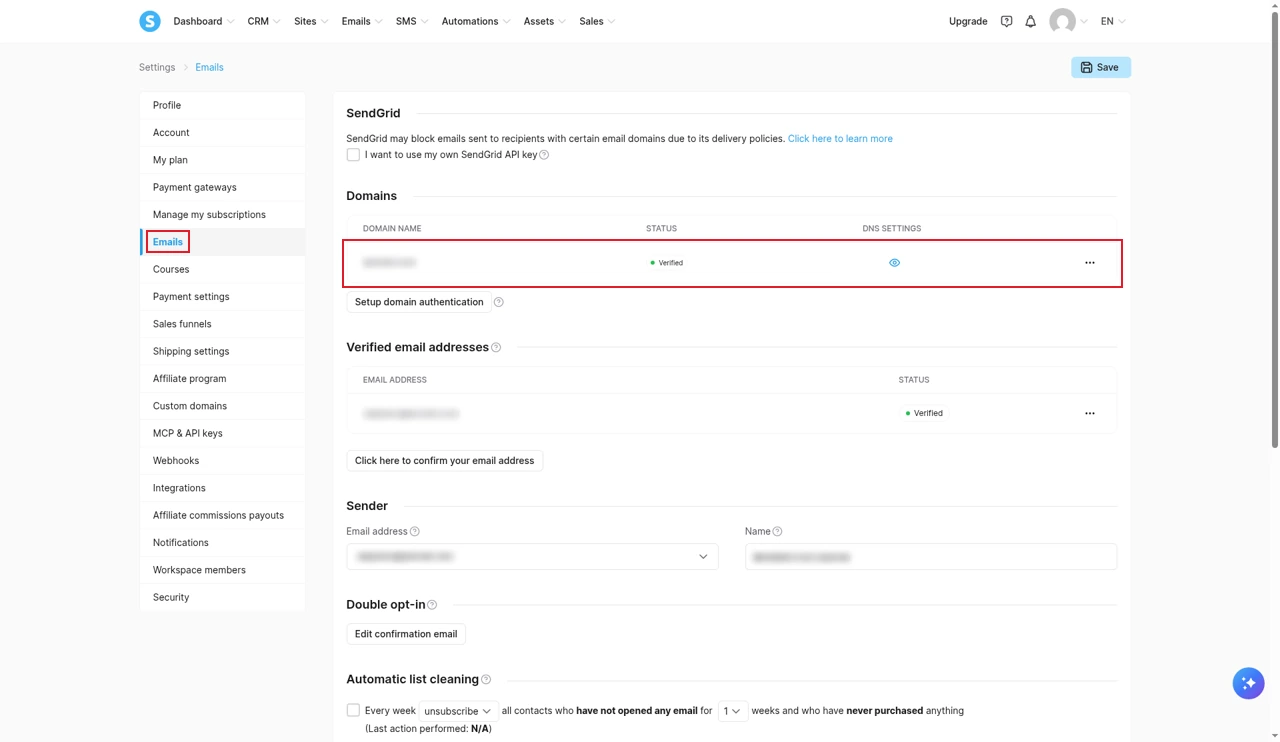Screen dimensions: 1280x742
Task: Open the AI assistant sparkle button
Action: (x=1248, y=683)
